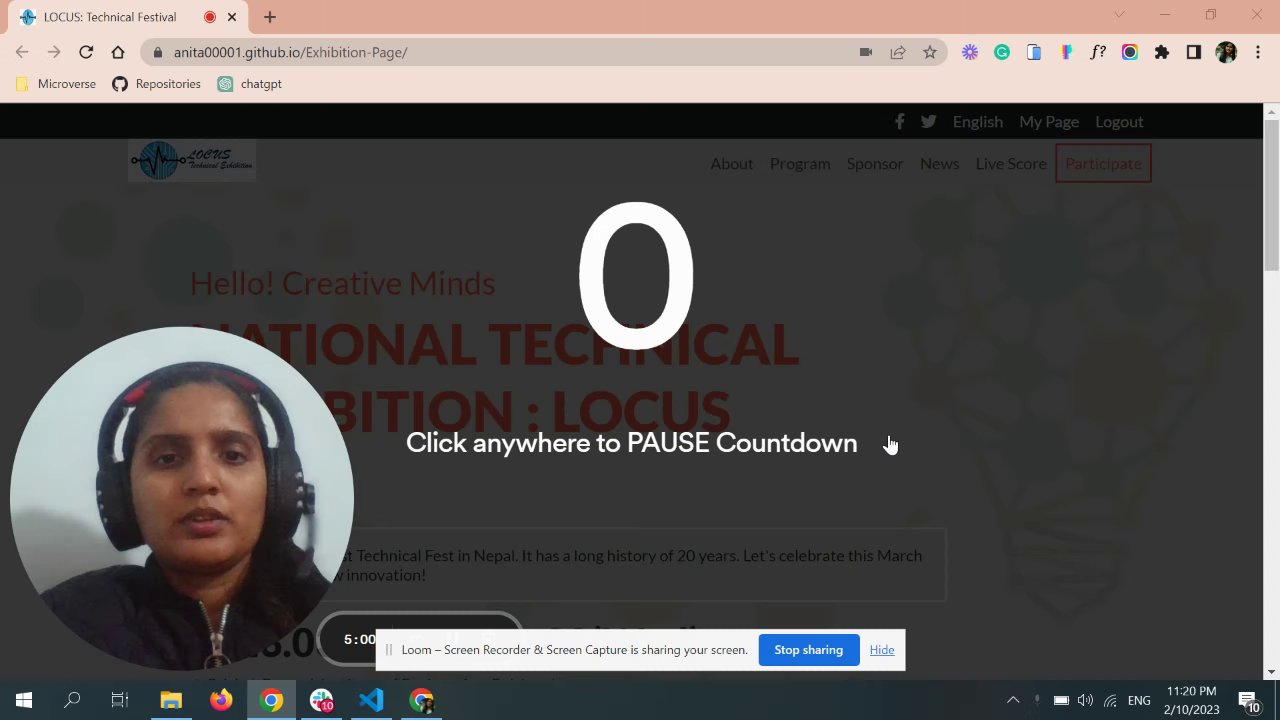Open the About nav item
Screen dimensions: 1280x720
[732, 163]
